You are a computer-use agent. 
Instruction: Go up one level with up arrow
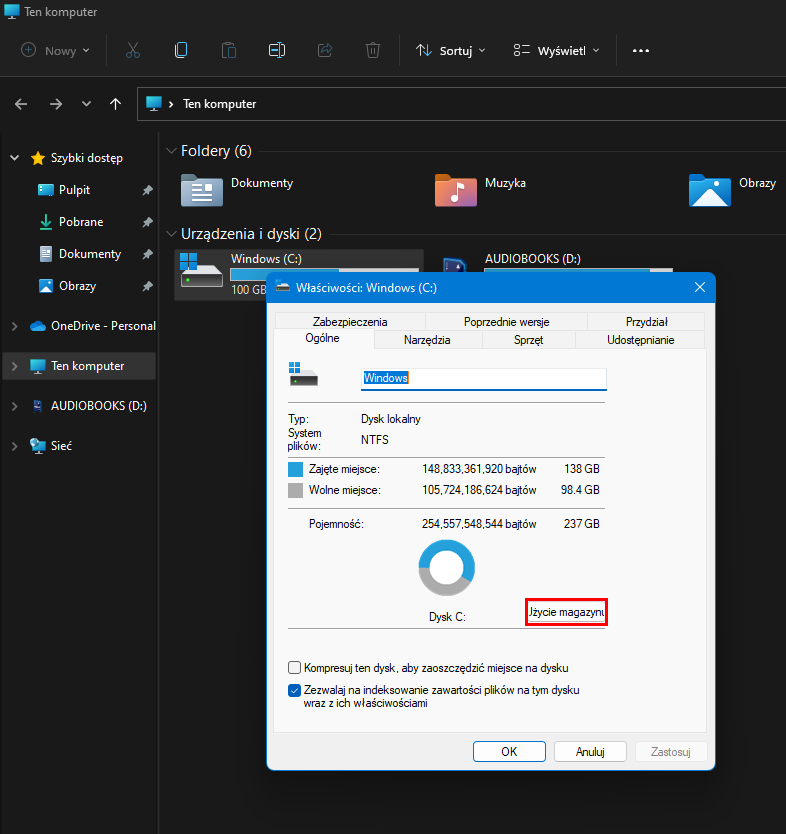click(115, 104)
